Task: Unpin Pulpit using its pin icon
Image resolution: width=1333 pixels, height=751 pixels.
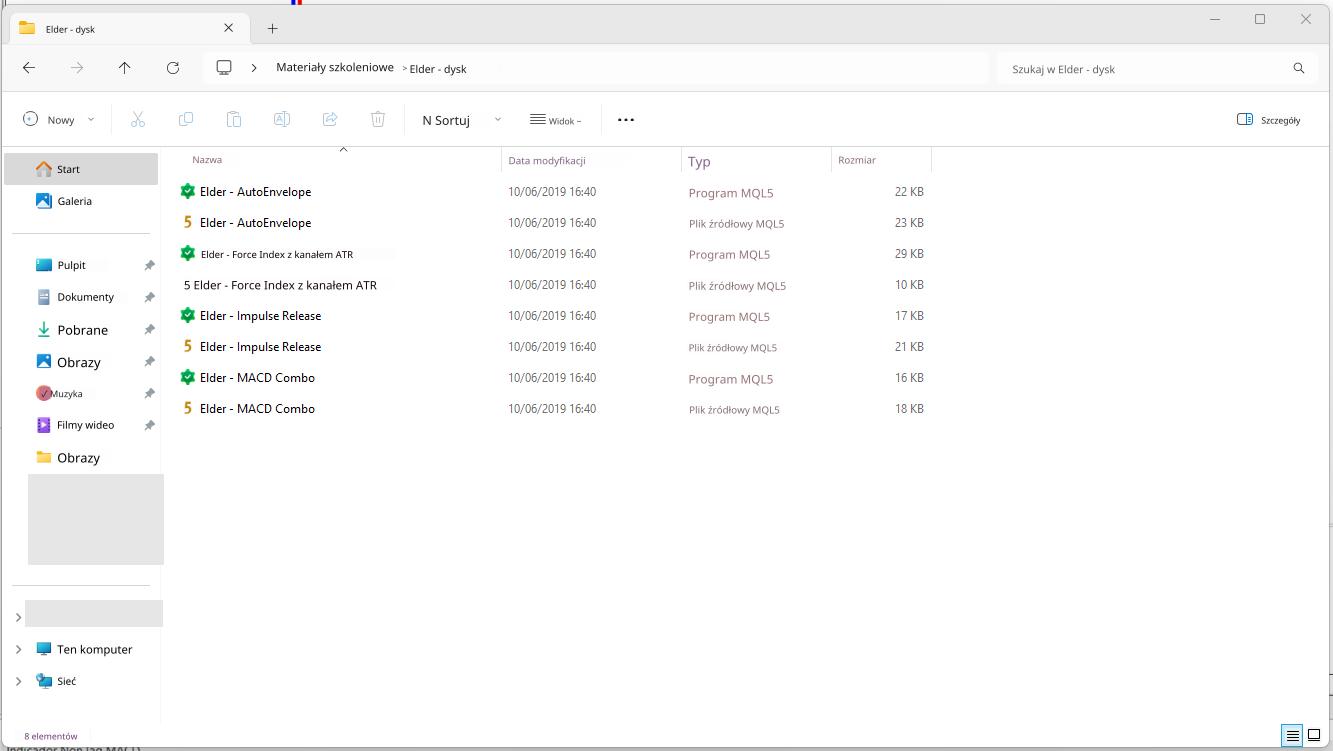Action: click(x=149, y=265)
